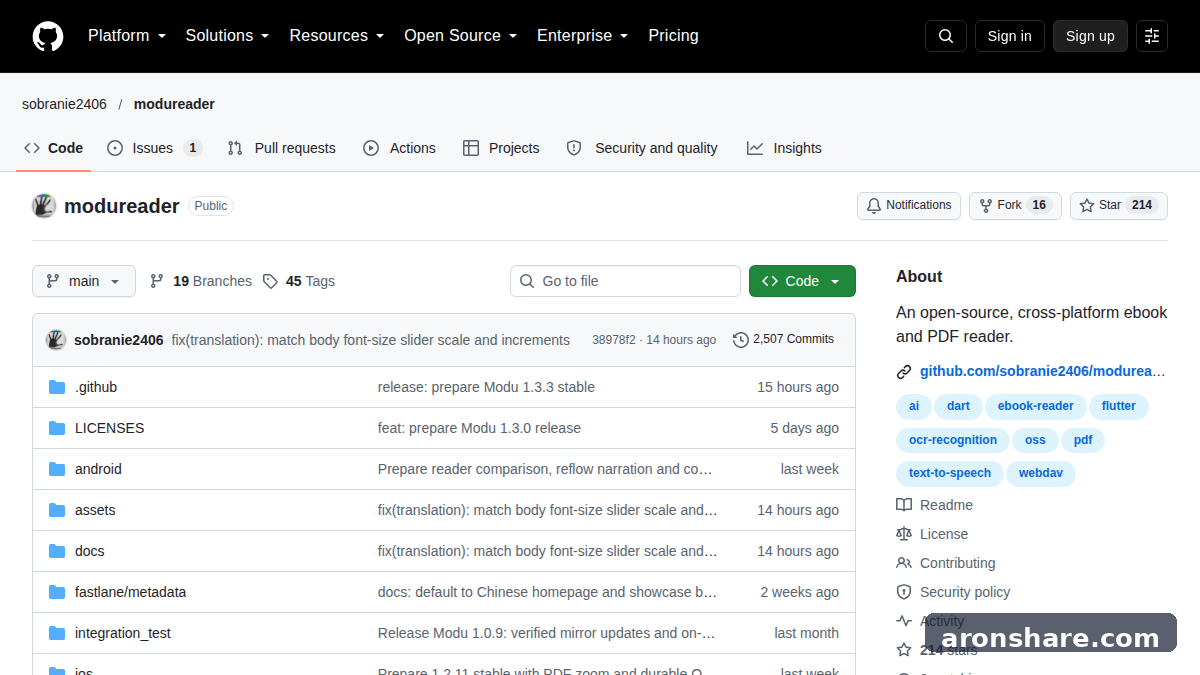Click the assets folder icon
The height and width of the screenshot is (675, 1200).
pos(57,510)
